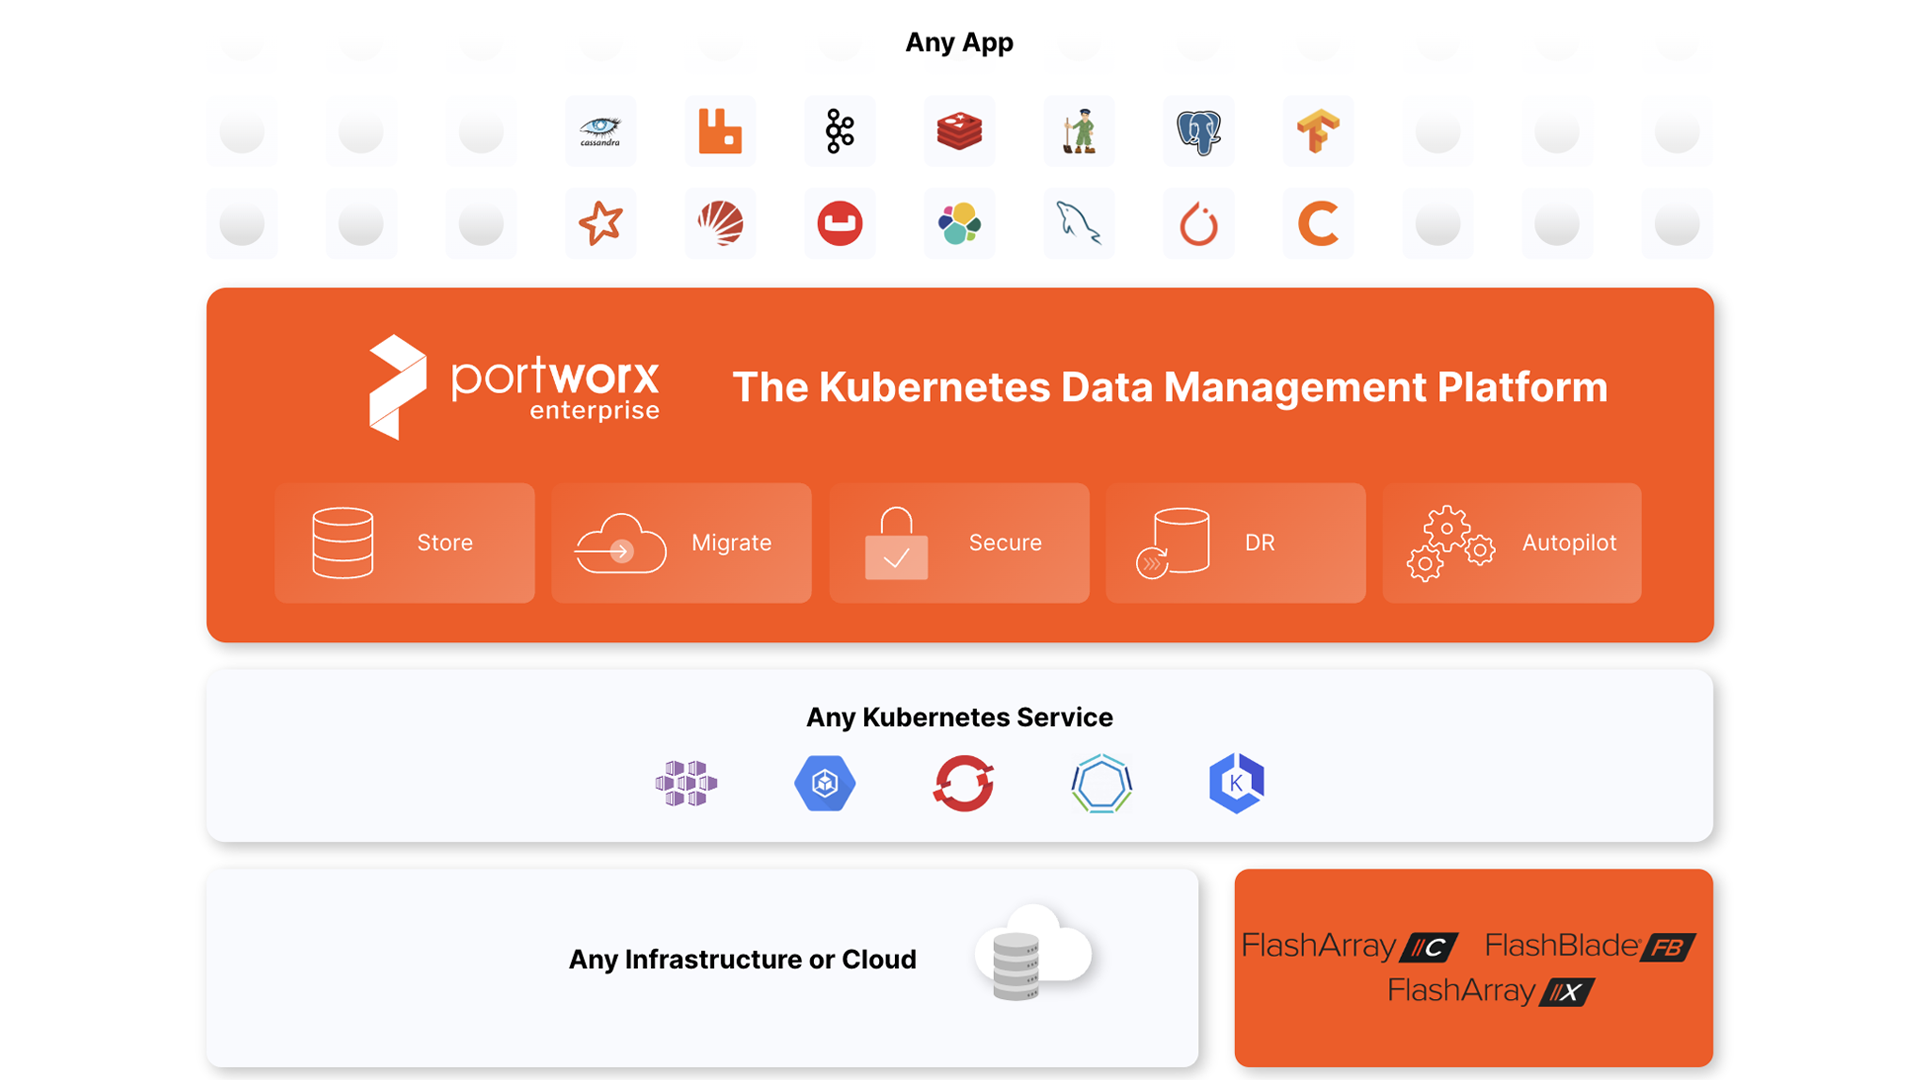Select the orange Spark star logo
Viewport: 1920px width, 1080px height.
[x=600, y=223]
